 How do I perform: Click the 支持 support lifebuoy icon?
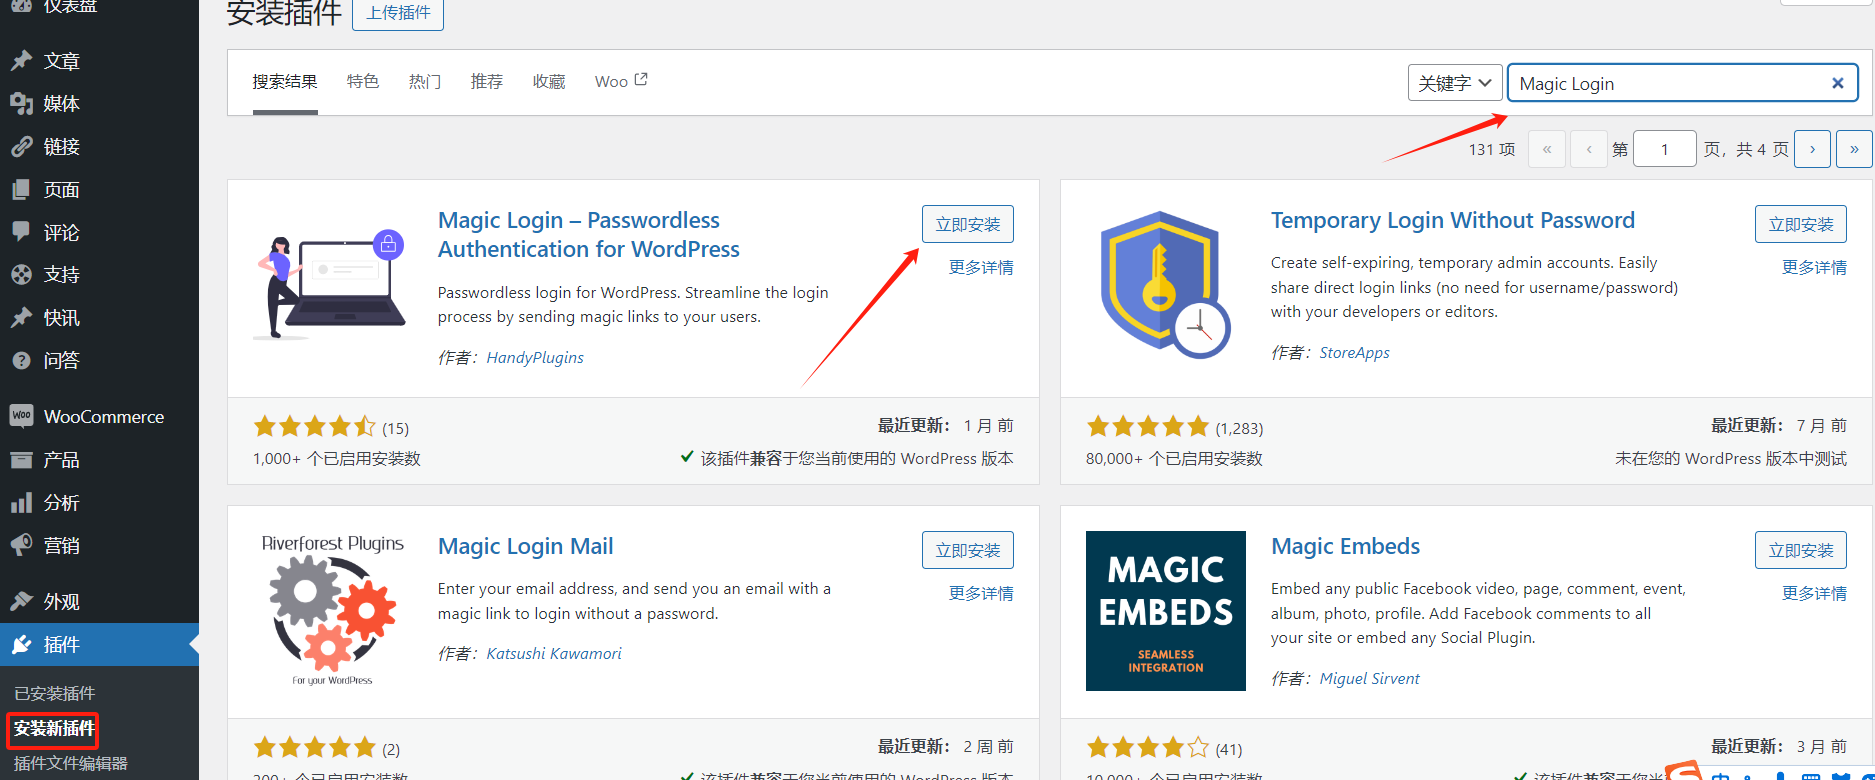(x=21, y=275)
